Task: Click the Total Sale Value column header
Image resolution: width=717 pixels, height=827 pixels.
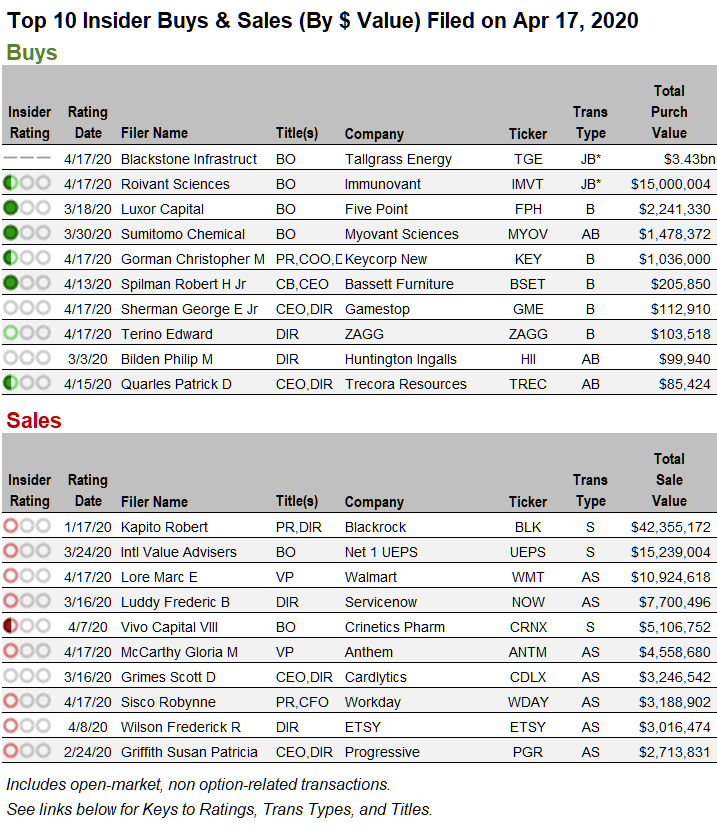Action: pyautogui.click(x=669, y=480)
